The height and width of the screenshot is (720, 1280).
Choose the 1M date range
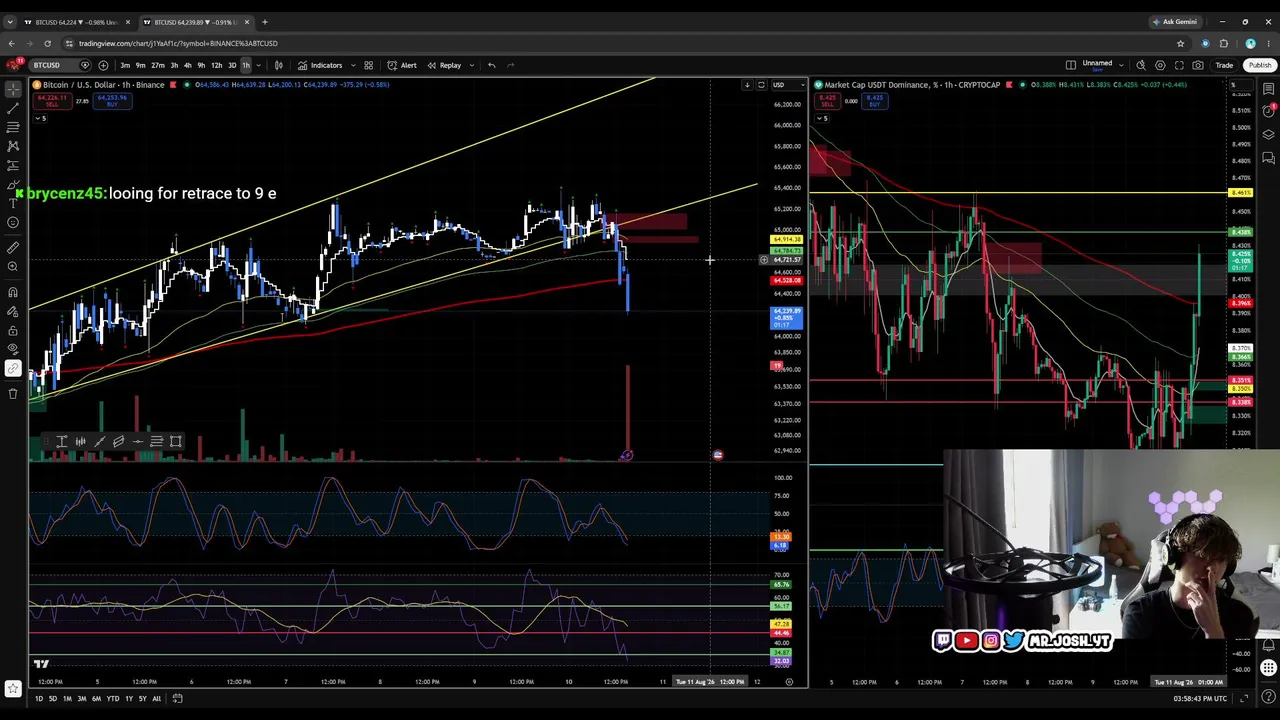pyautogui.click(x=67, y=698)
